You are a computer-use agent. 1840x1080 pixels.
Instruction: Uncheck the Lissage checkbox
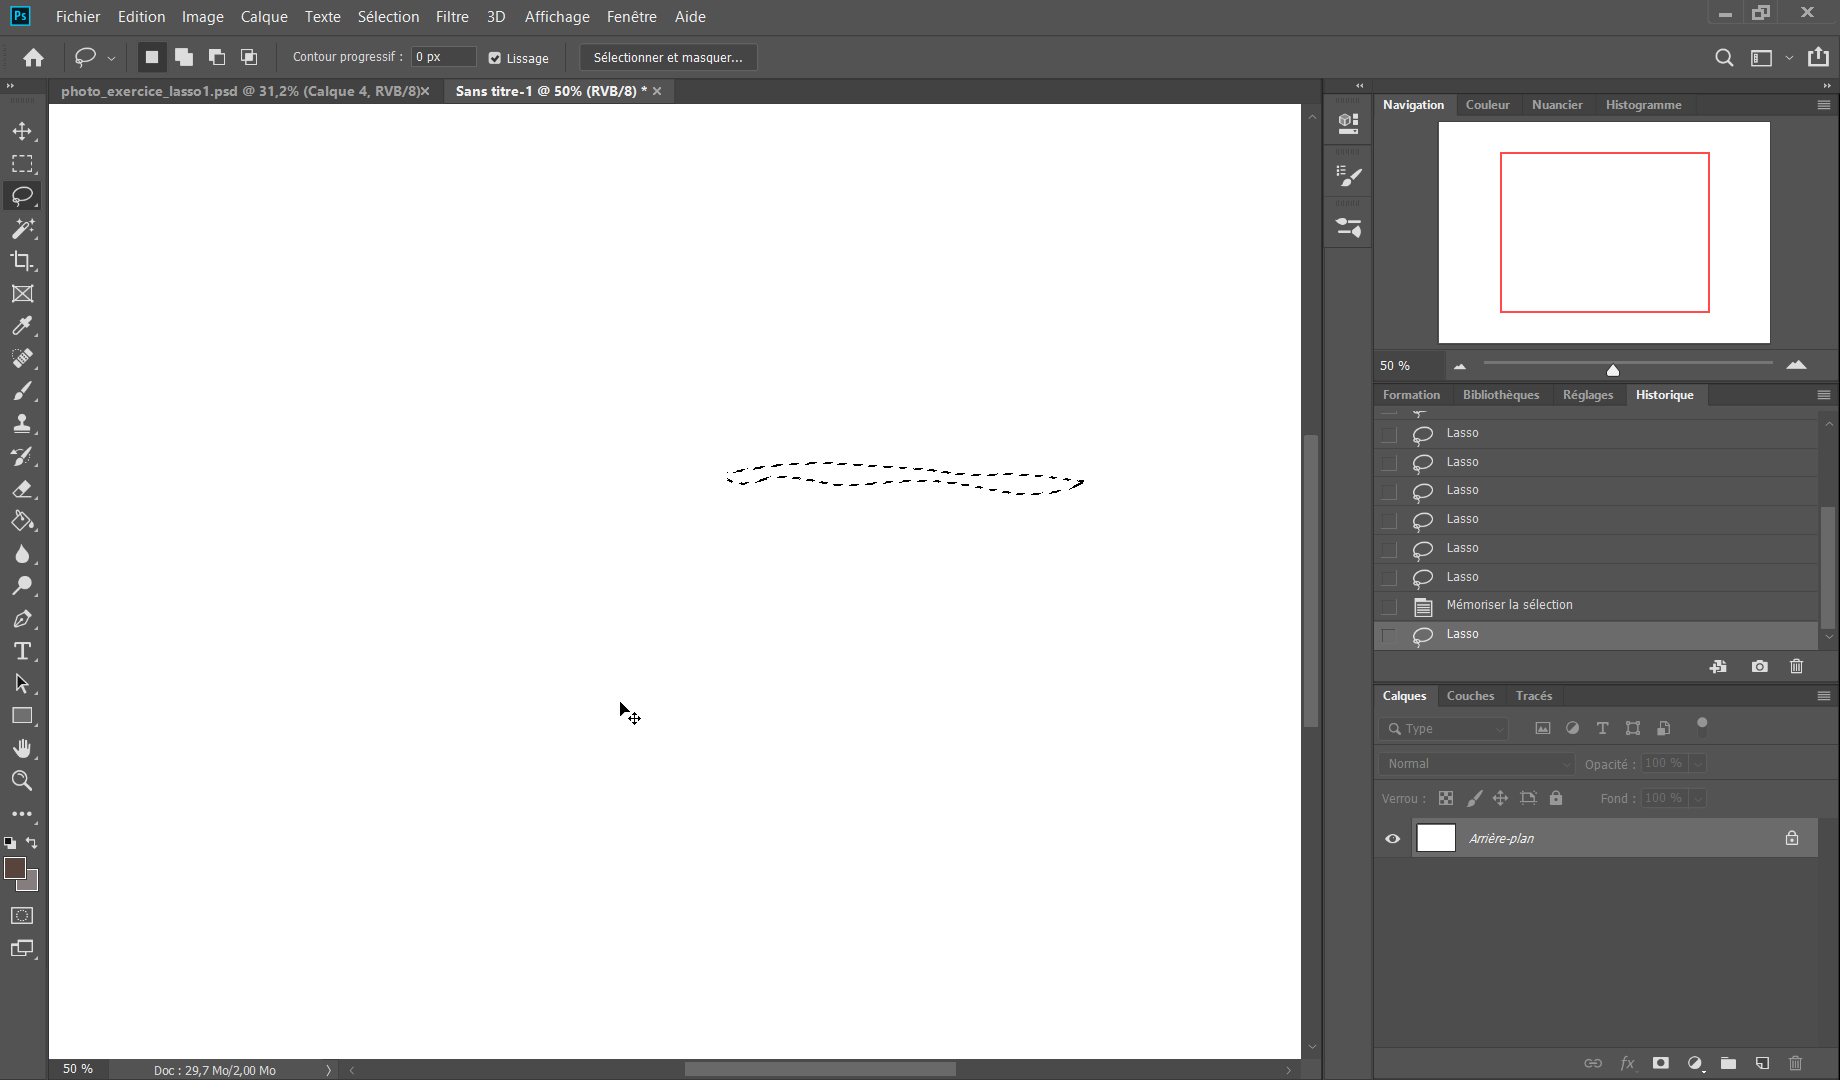pos(494,58)
